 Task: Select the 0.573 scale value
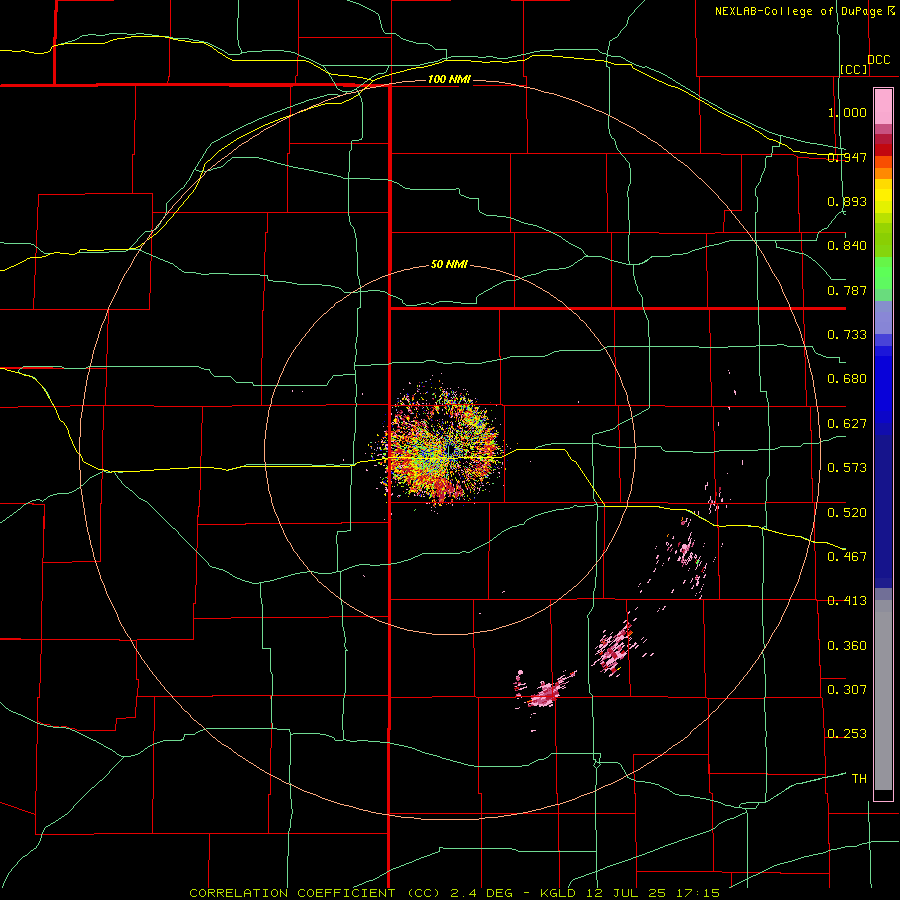[x=847, y=468]
